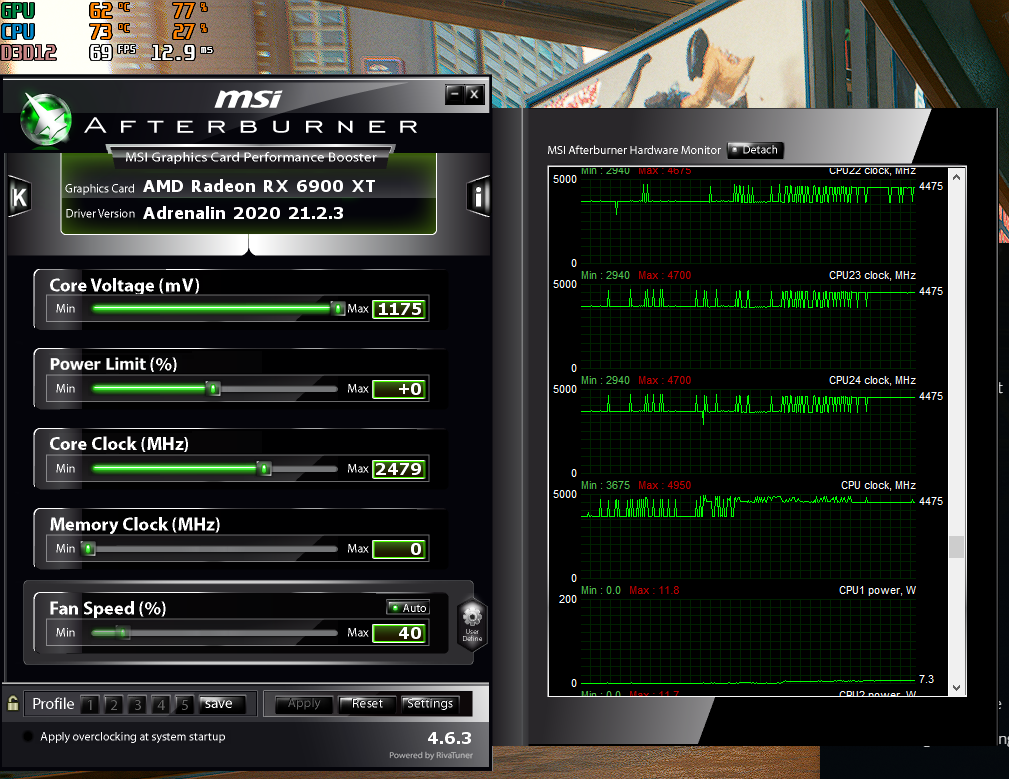This screenshot has height=779, width=1009.
Task: Click the CPU1 power 'Max : 11.8' text
Action: tap(654, 591)
